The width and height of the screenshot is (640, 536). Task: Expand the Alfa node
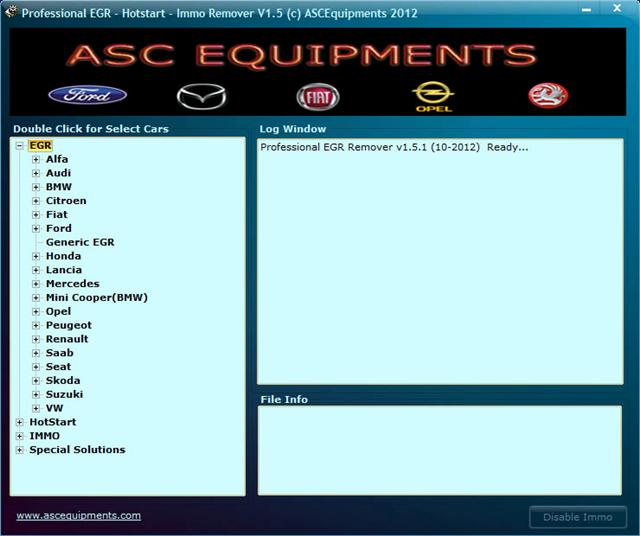(x=36, y=160)
